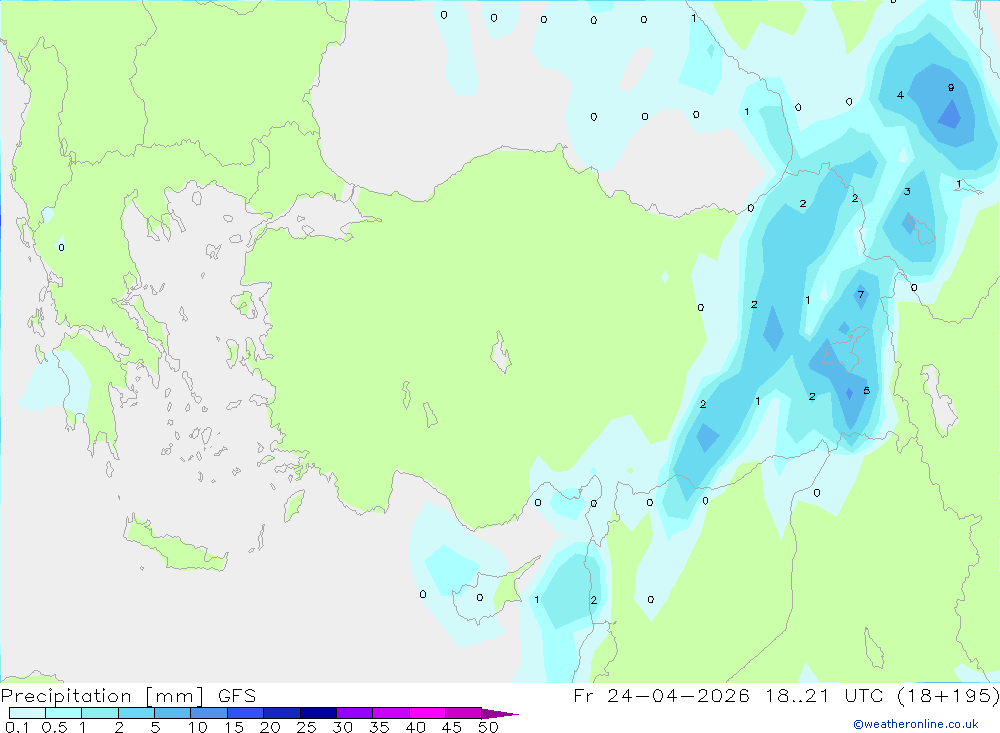Click the 25–30 mm navy legend box

318,713
